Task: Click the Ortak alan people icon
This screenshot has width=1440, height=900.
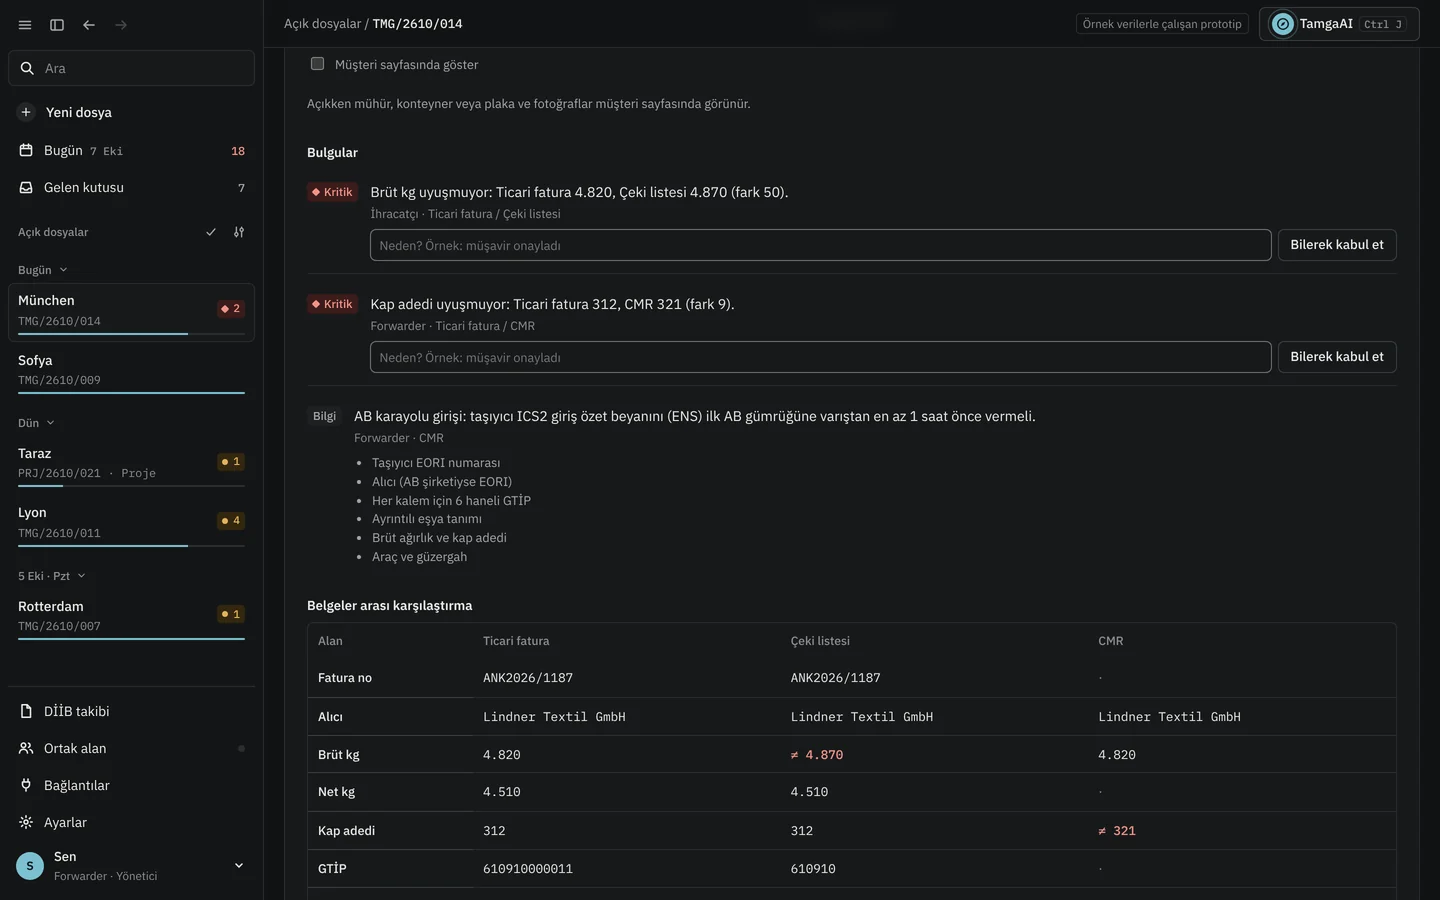Action: click(26, 748)
